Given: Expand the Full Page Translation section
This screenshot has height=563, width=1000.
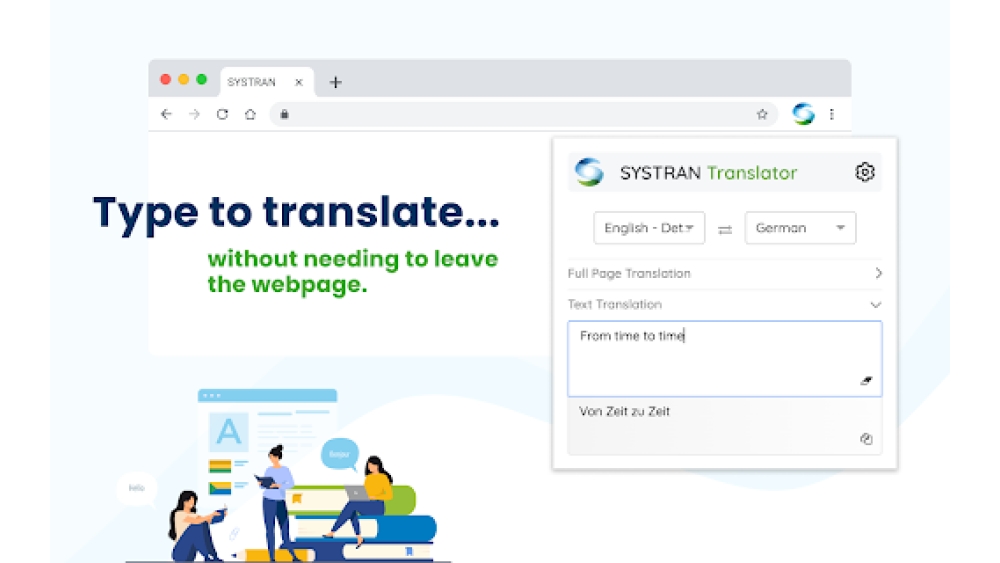Looking at the screenshot, I should click(x=724, y=274).
